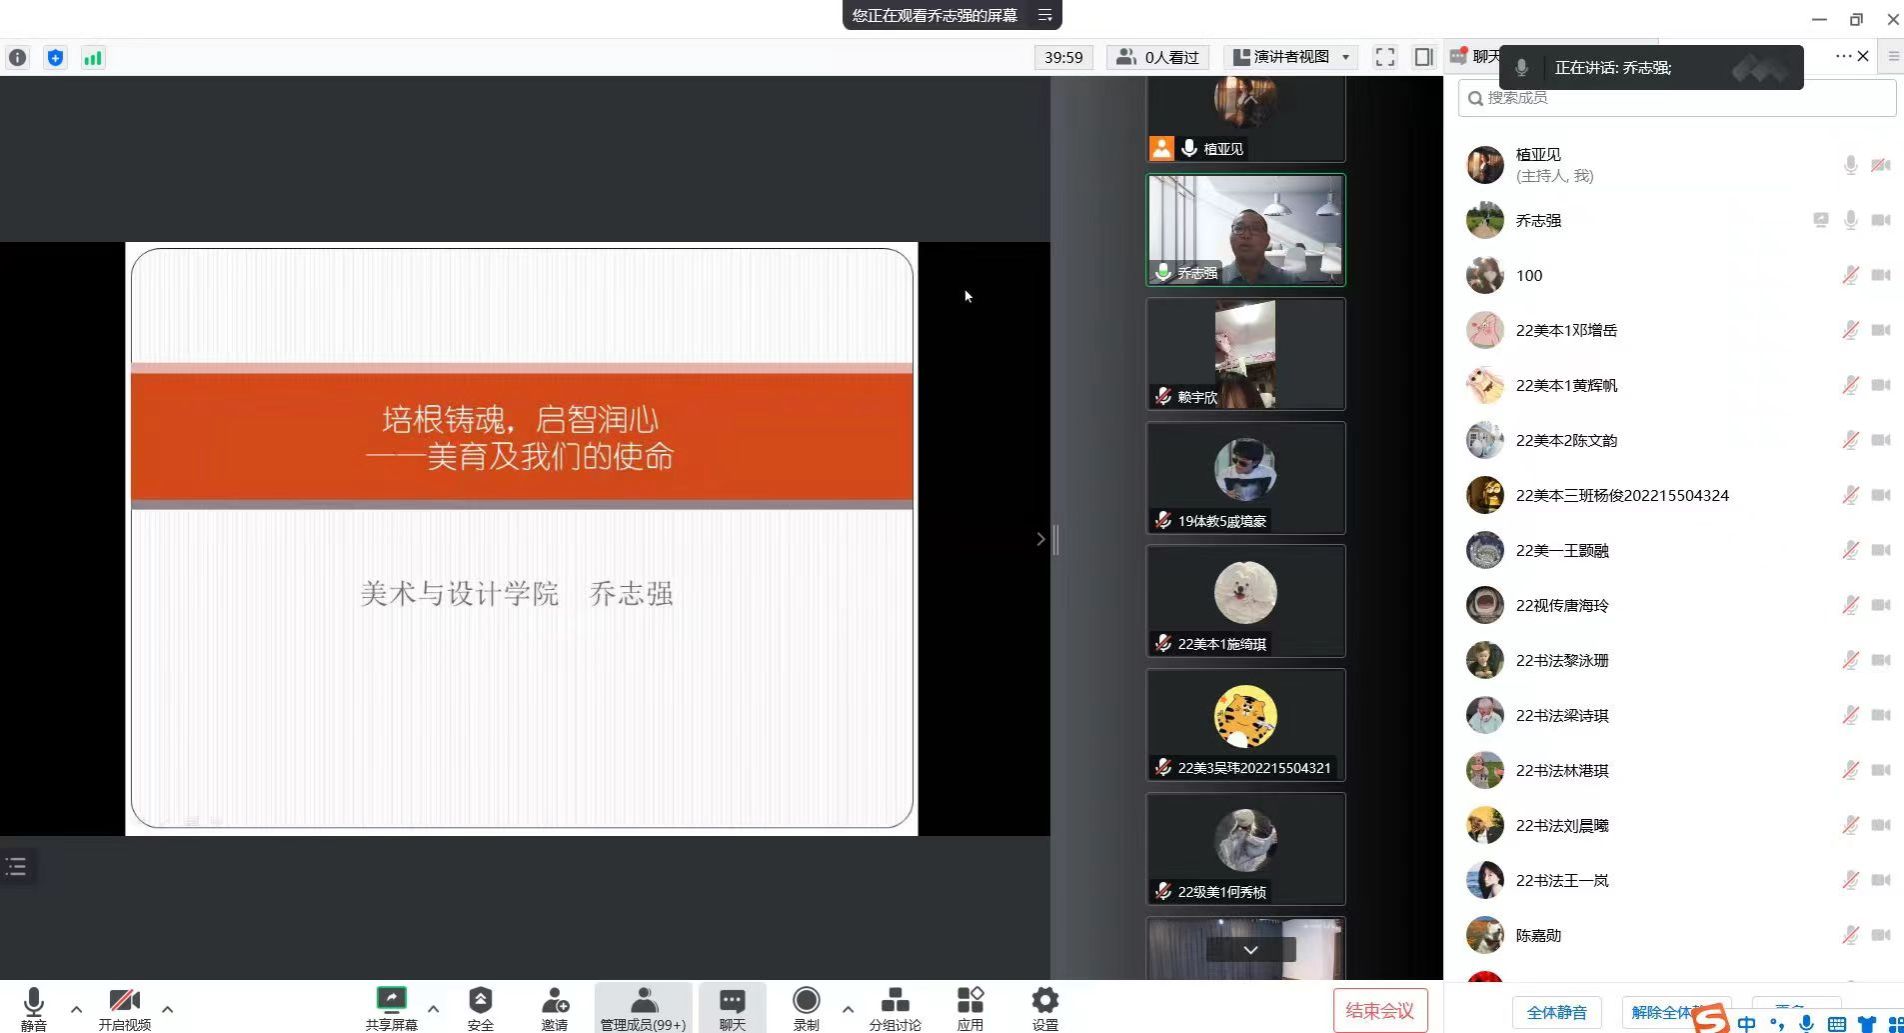Open the 演讲者视图 view dropdown
1904x1033 pixels.
[1291, 57]
